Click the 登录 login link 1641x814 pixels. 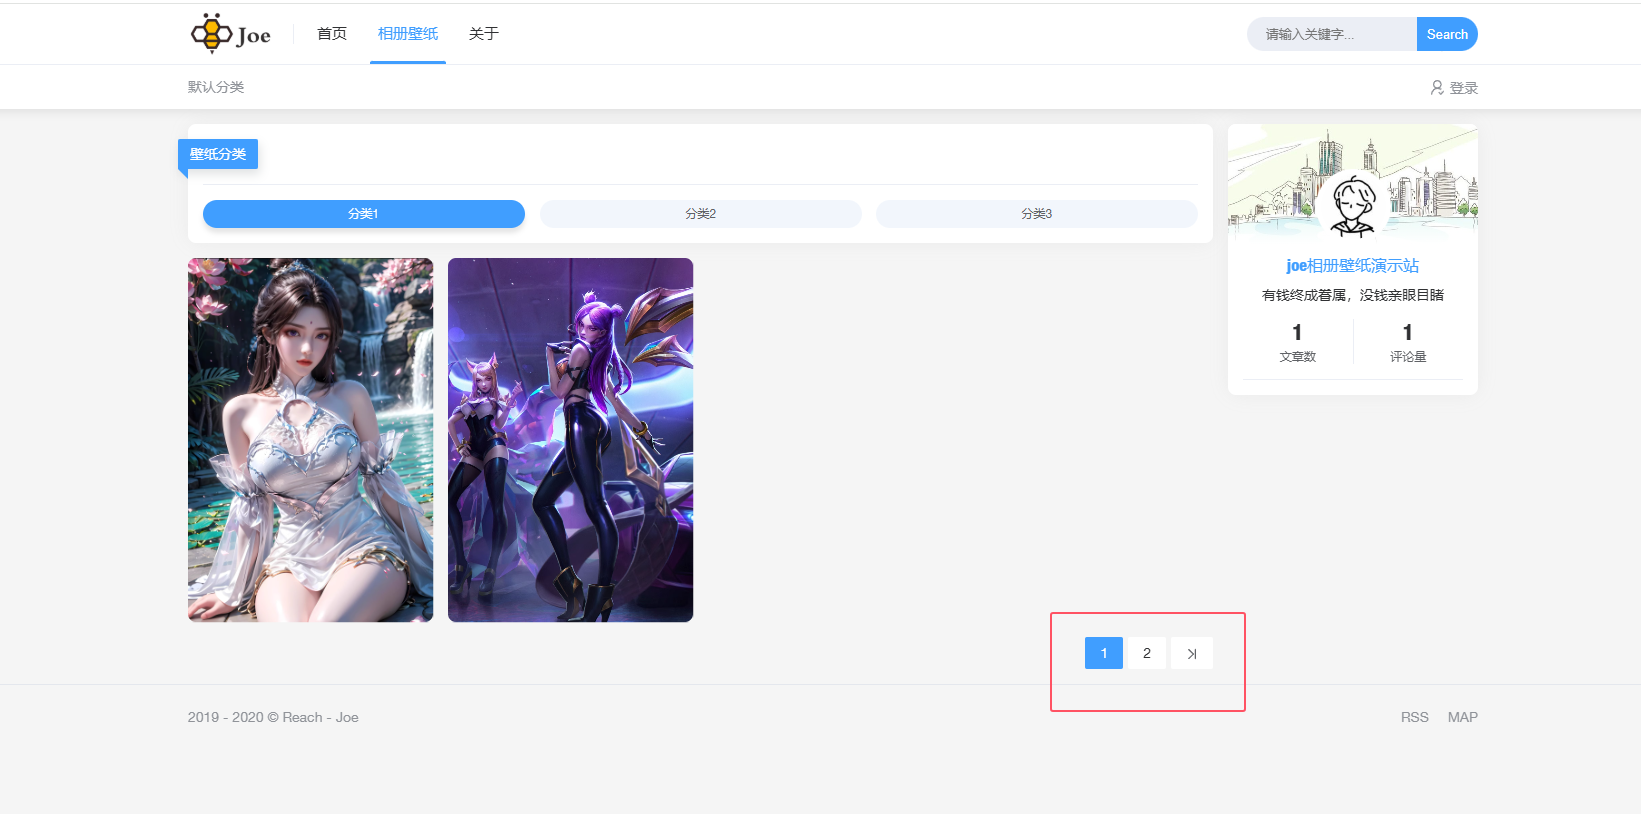(1463, 88)
